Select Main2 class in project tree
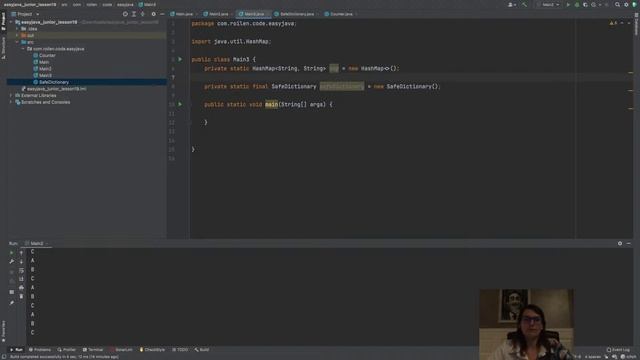Screen dimensions: 640x360 [42, 69]
